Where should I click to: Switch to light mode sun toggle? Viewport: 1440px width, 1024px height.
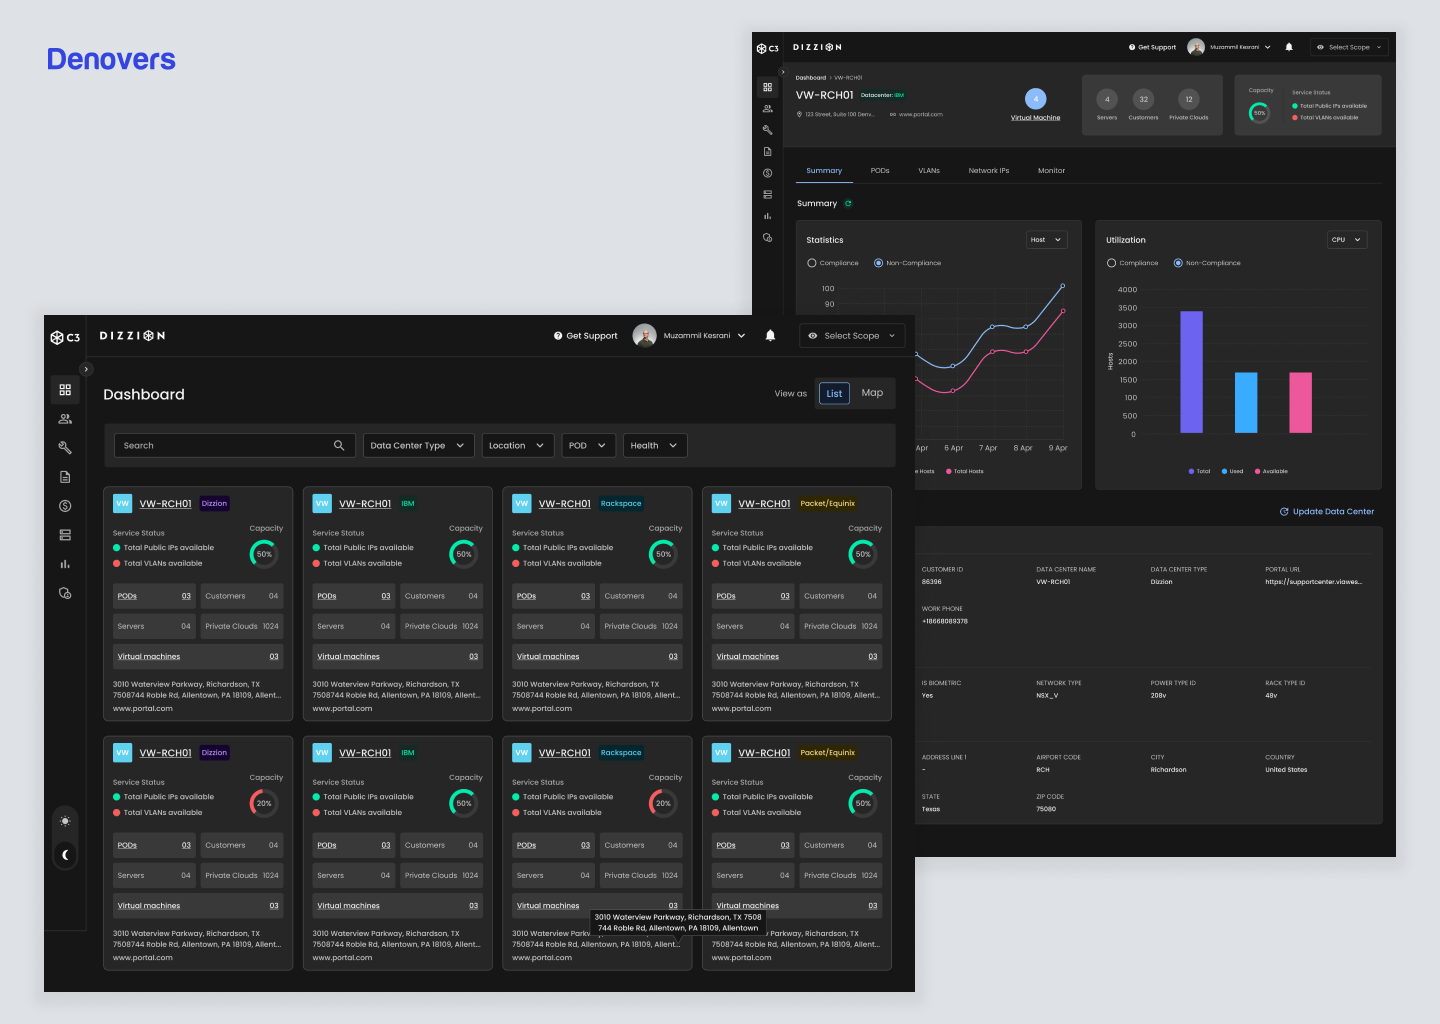coord(65,821)
